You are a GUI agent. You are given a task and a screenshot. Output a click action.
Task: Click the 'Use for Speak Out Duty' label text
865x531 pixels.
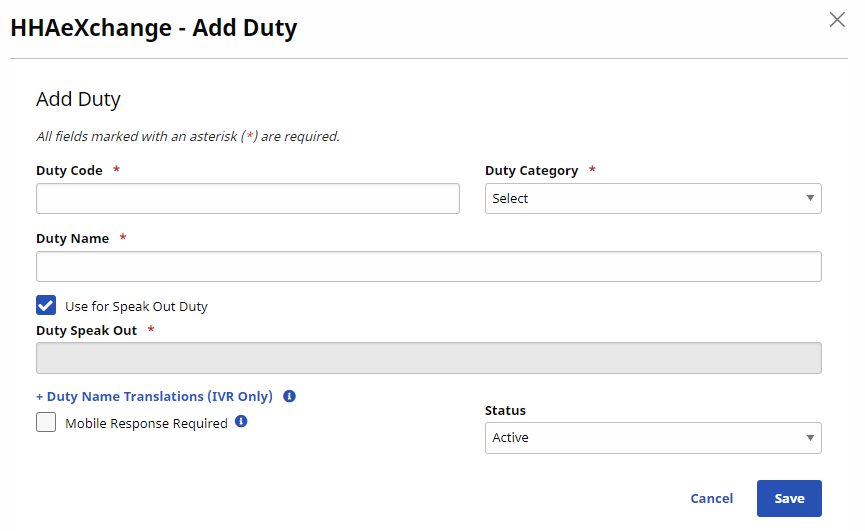(136, 307)
